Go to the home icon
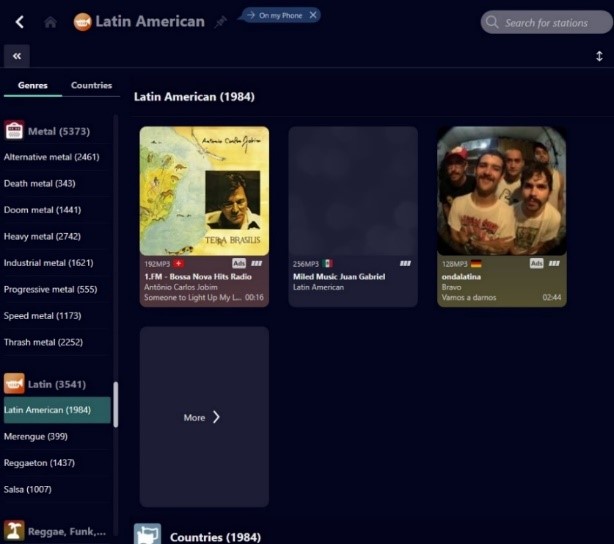 click(x=50, y=22)
